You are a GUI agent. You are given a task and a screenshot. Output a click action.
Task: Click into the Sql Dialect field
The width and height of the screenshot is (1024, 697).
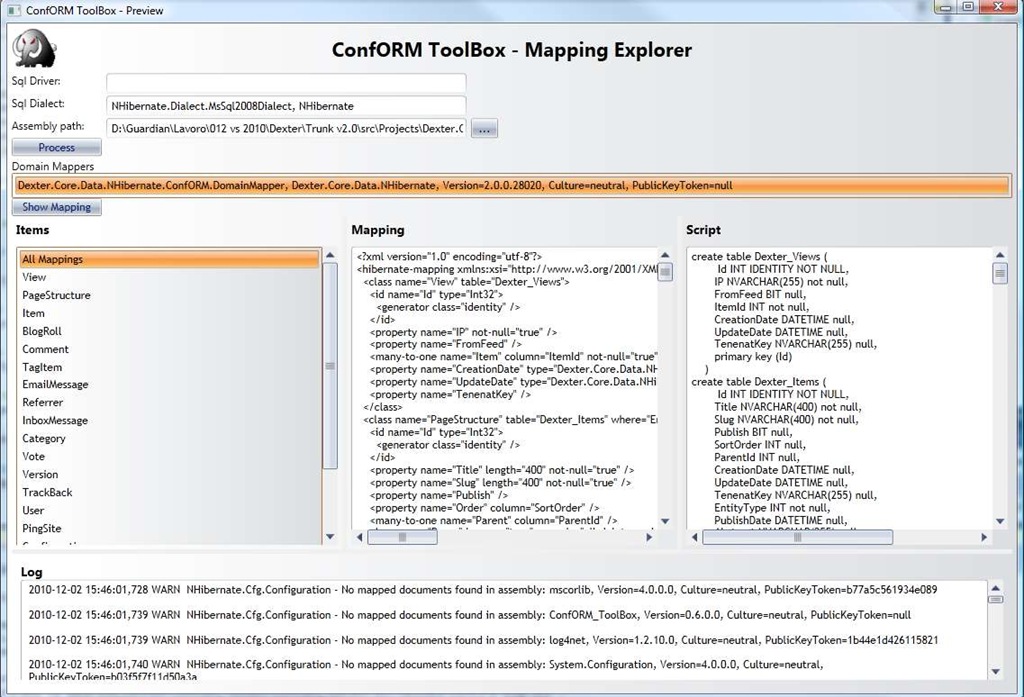pyautogui.click(x=286, y=106)
